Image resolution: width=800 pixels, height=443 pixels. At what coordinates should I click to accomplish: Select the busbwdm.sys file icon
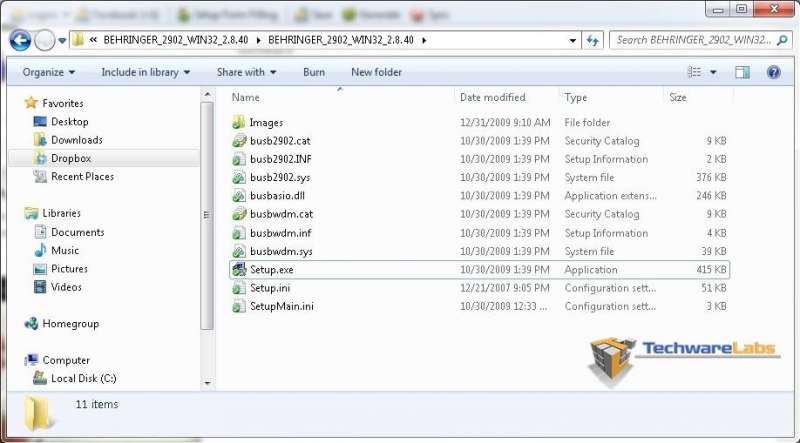(x=239, y=251)
